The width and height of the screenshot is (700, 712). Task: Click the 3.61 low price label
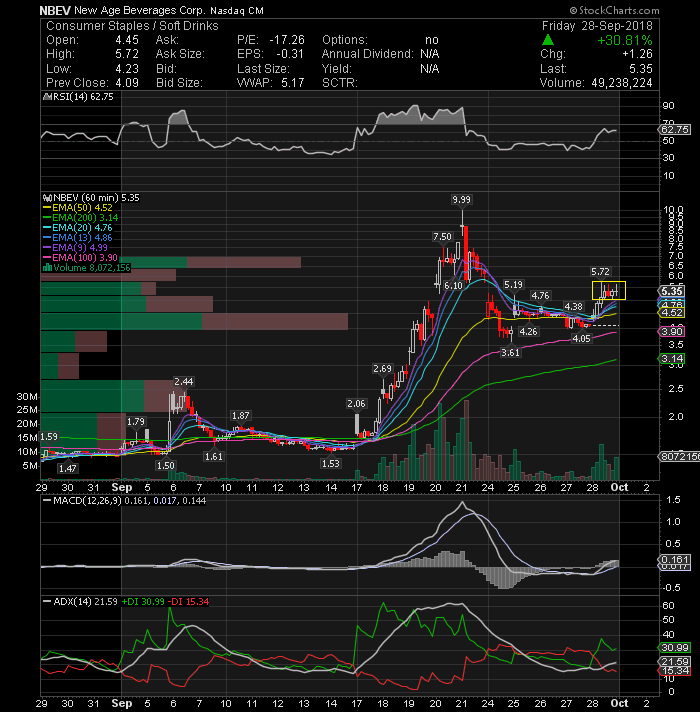[x=510, y=352]
